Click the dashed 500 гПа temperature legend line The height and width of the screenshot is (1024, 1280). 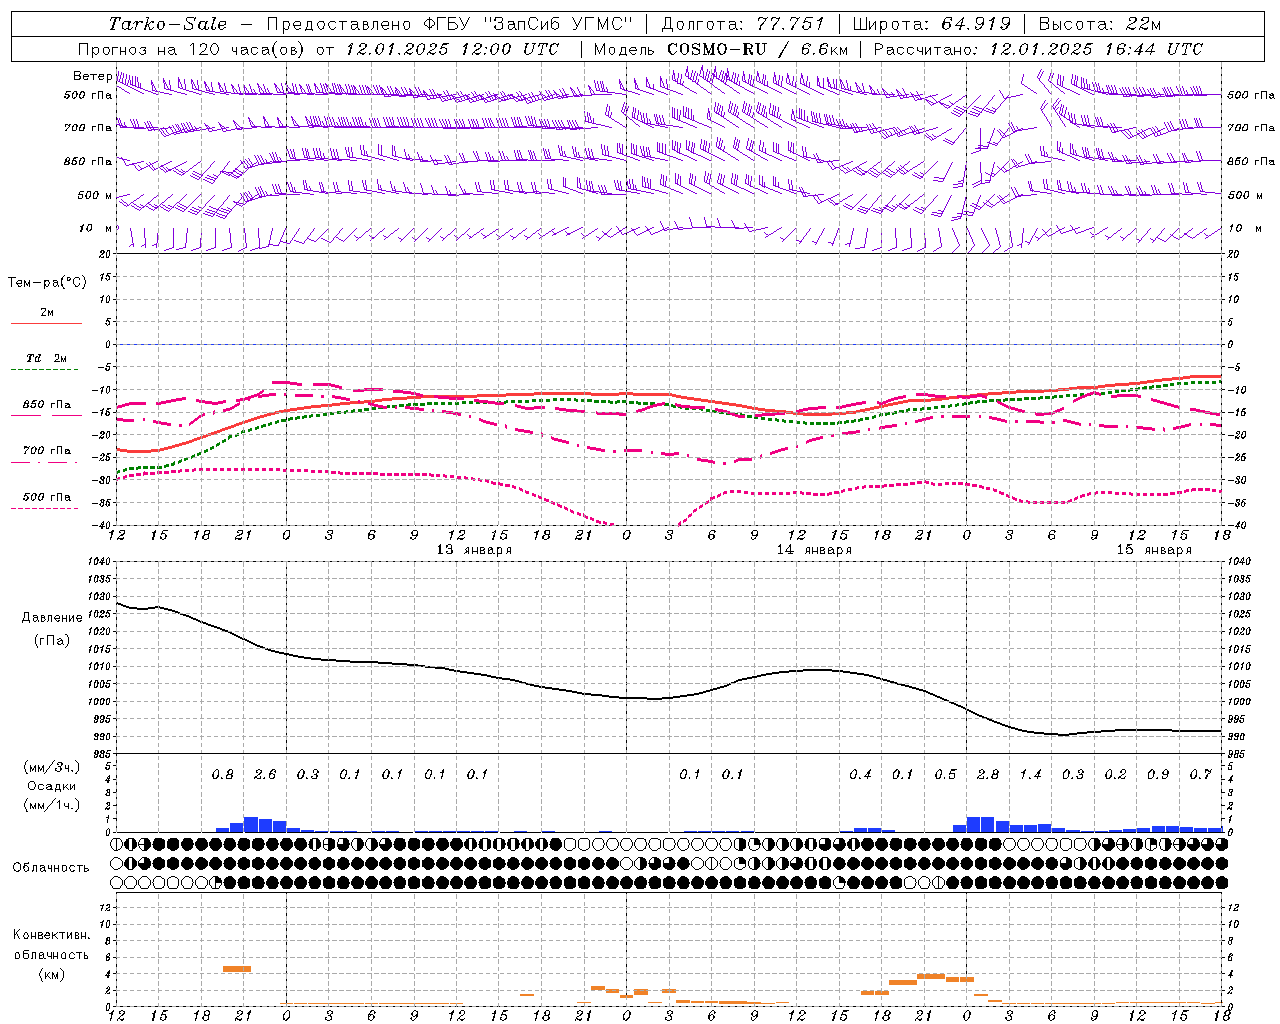click(44, 509)
